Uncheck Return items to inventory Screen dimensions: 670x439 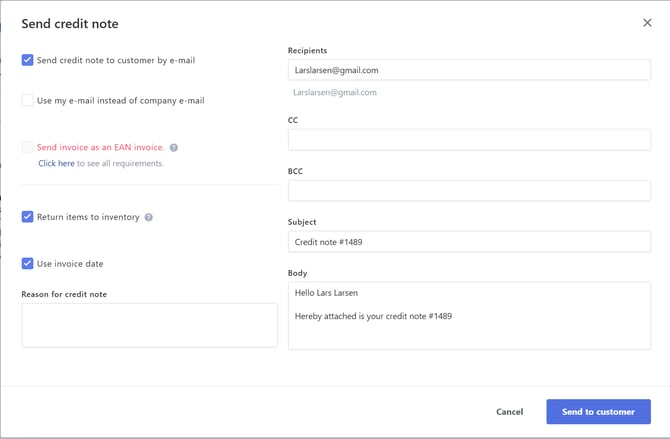click(28, 217)
